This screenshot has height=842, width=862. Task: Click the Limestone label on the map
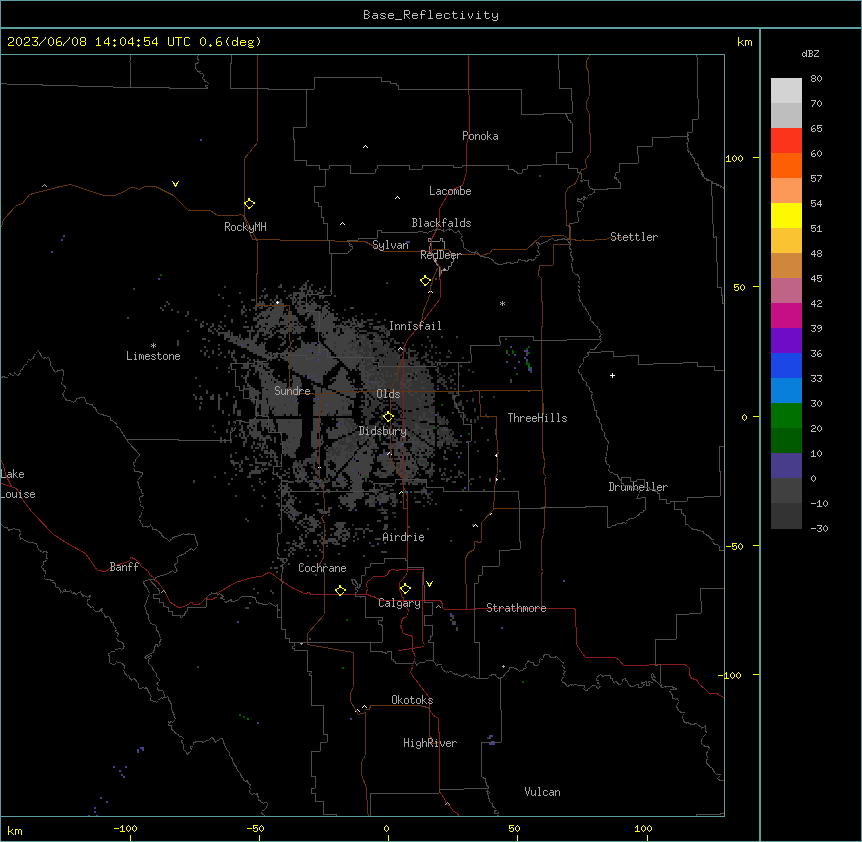click(153, 356)
